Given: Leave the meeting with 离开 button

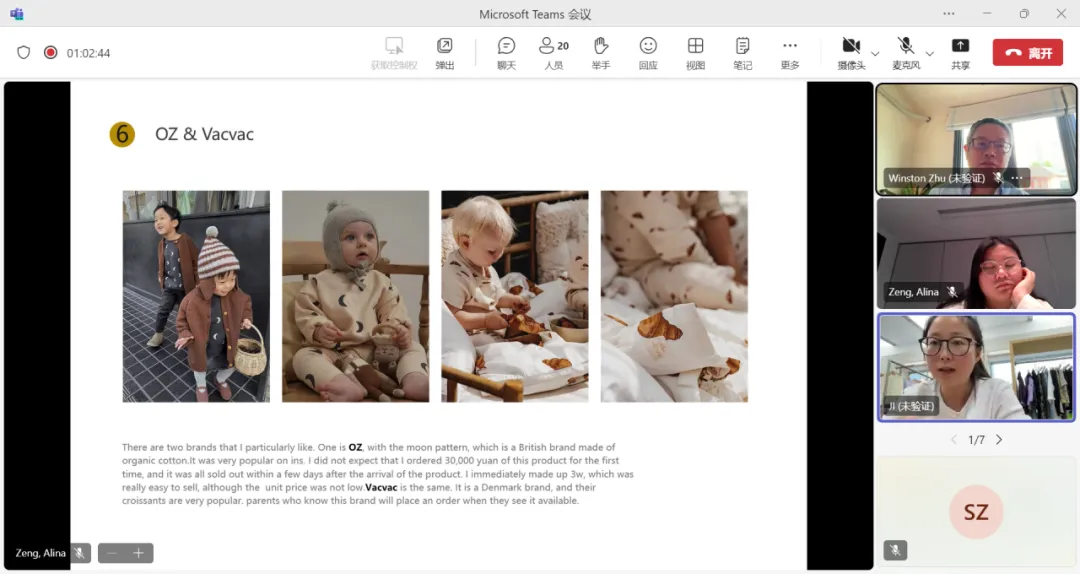Looking at the screenshot, I should point(1028,52).
